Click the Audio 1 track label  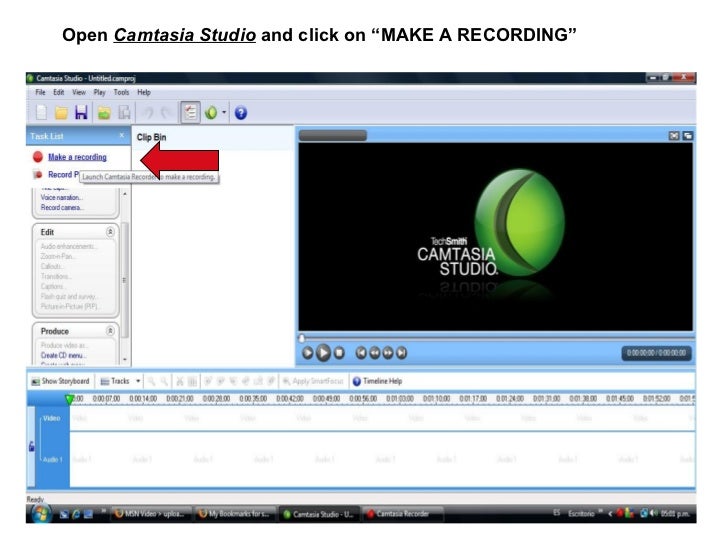click(x=52, y=459)
